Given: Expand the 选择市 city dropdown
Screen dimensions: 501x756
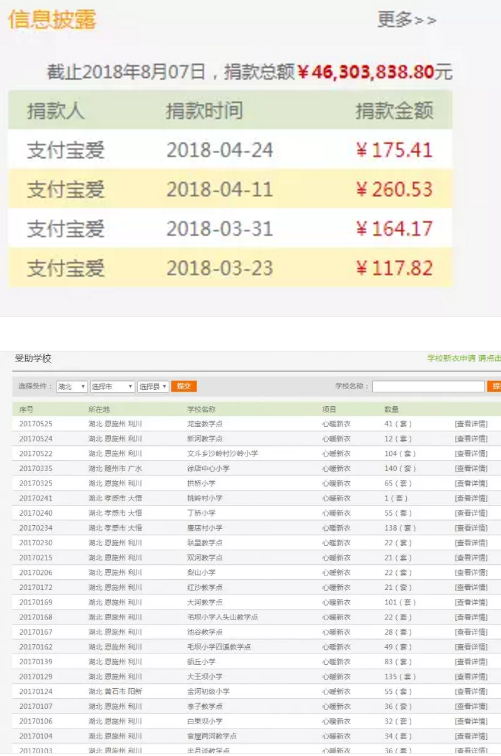Looking at the screenshot, I should tap(112, 386).
